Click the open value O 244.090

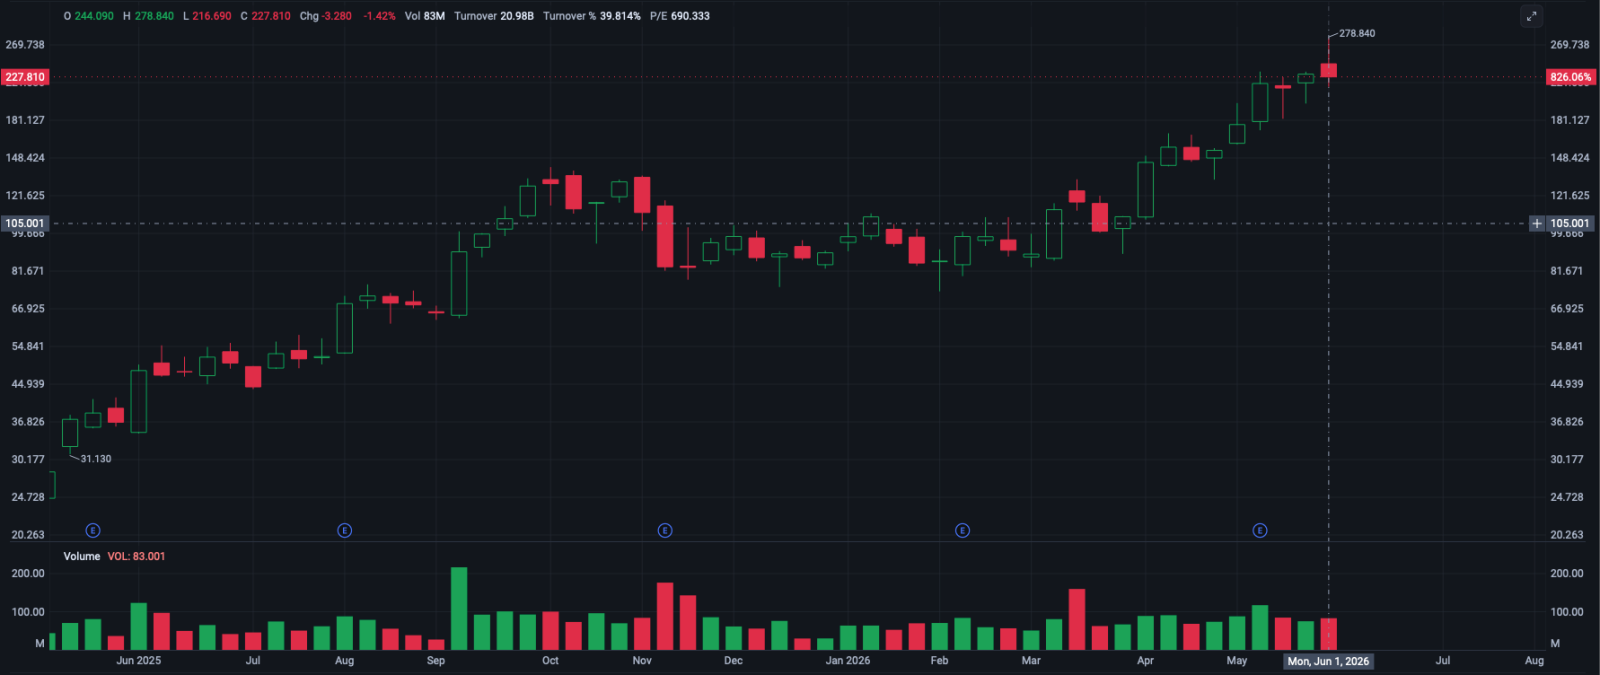coord(89,16)
